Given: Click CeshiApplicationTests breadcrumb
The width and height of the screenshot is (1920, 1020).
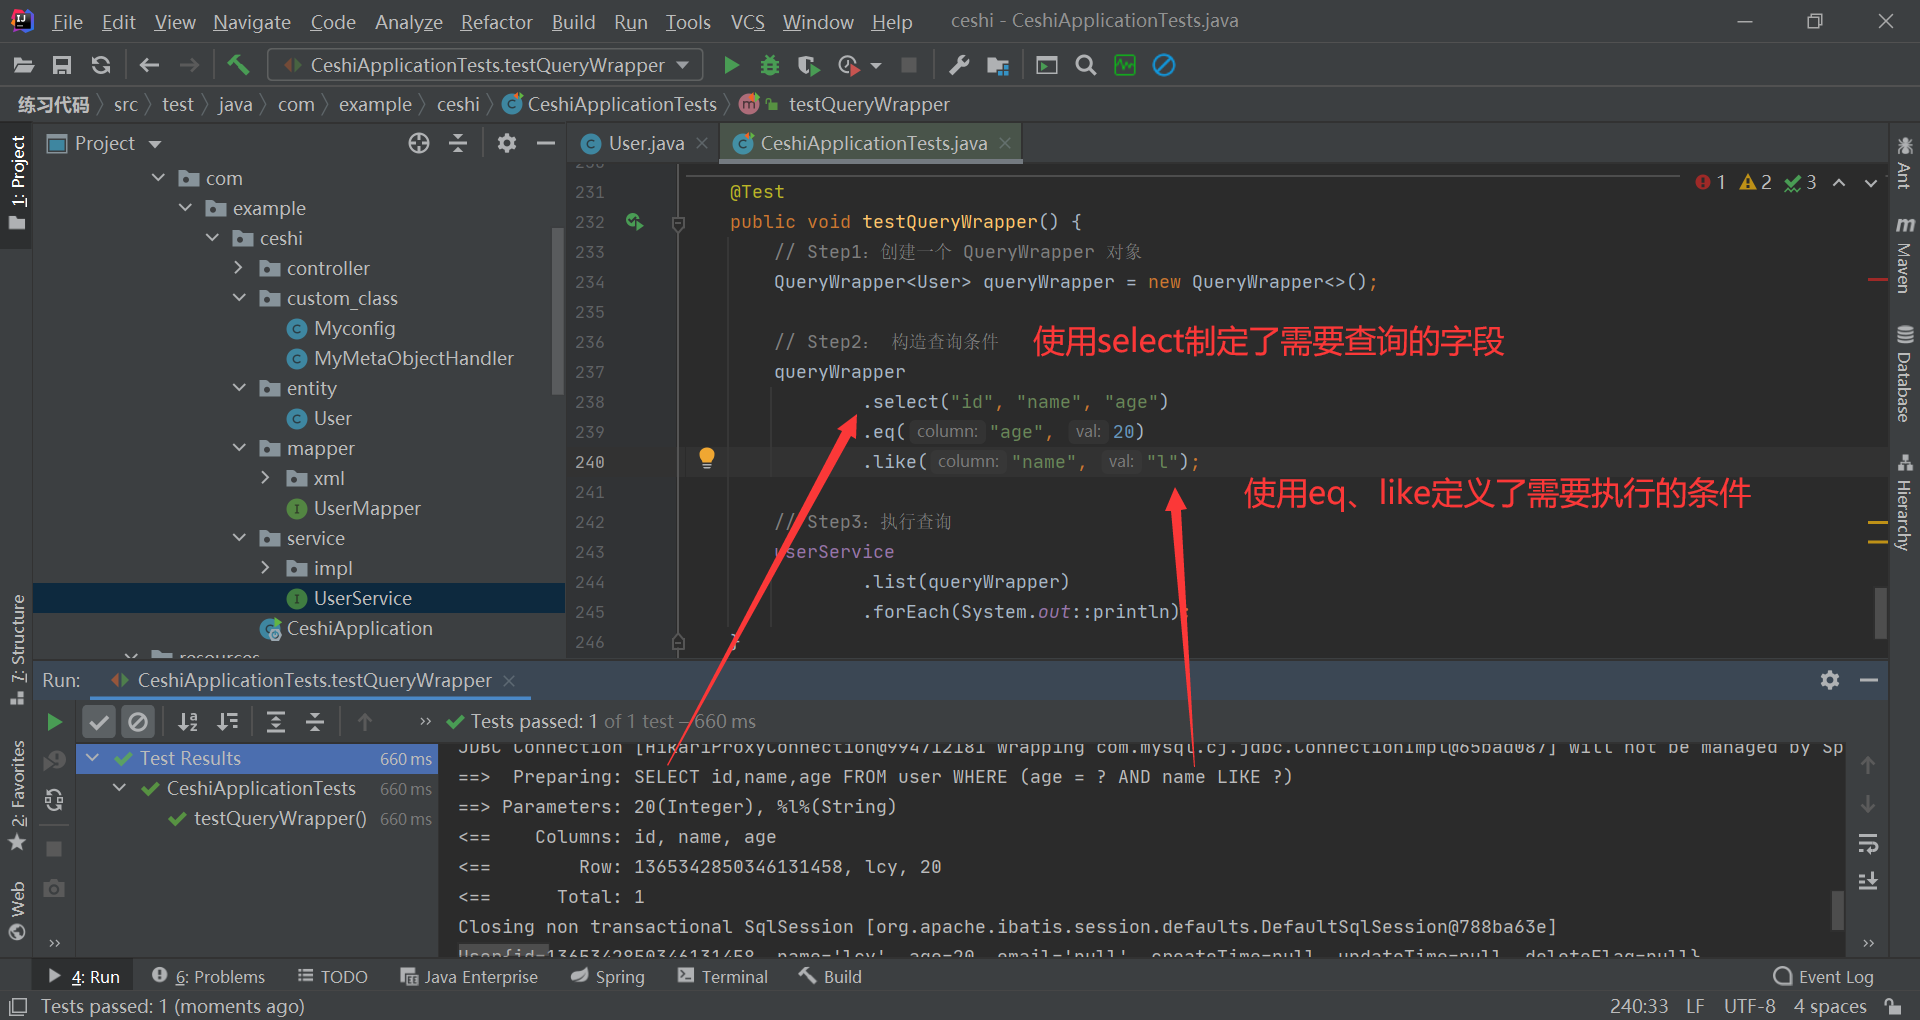Looking at the screenshot, I should (609, 104).
